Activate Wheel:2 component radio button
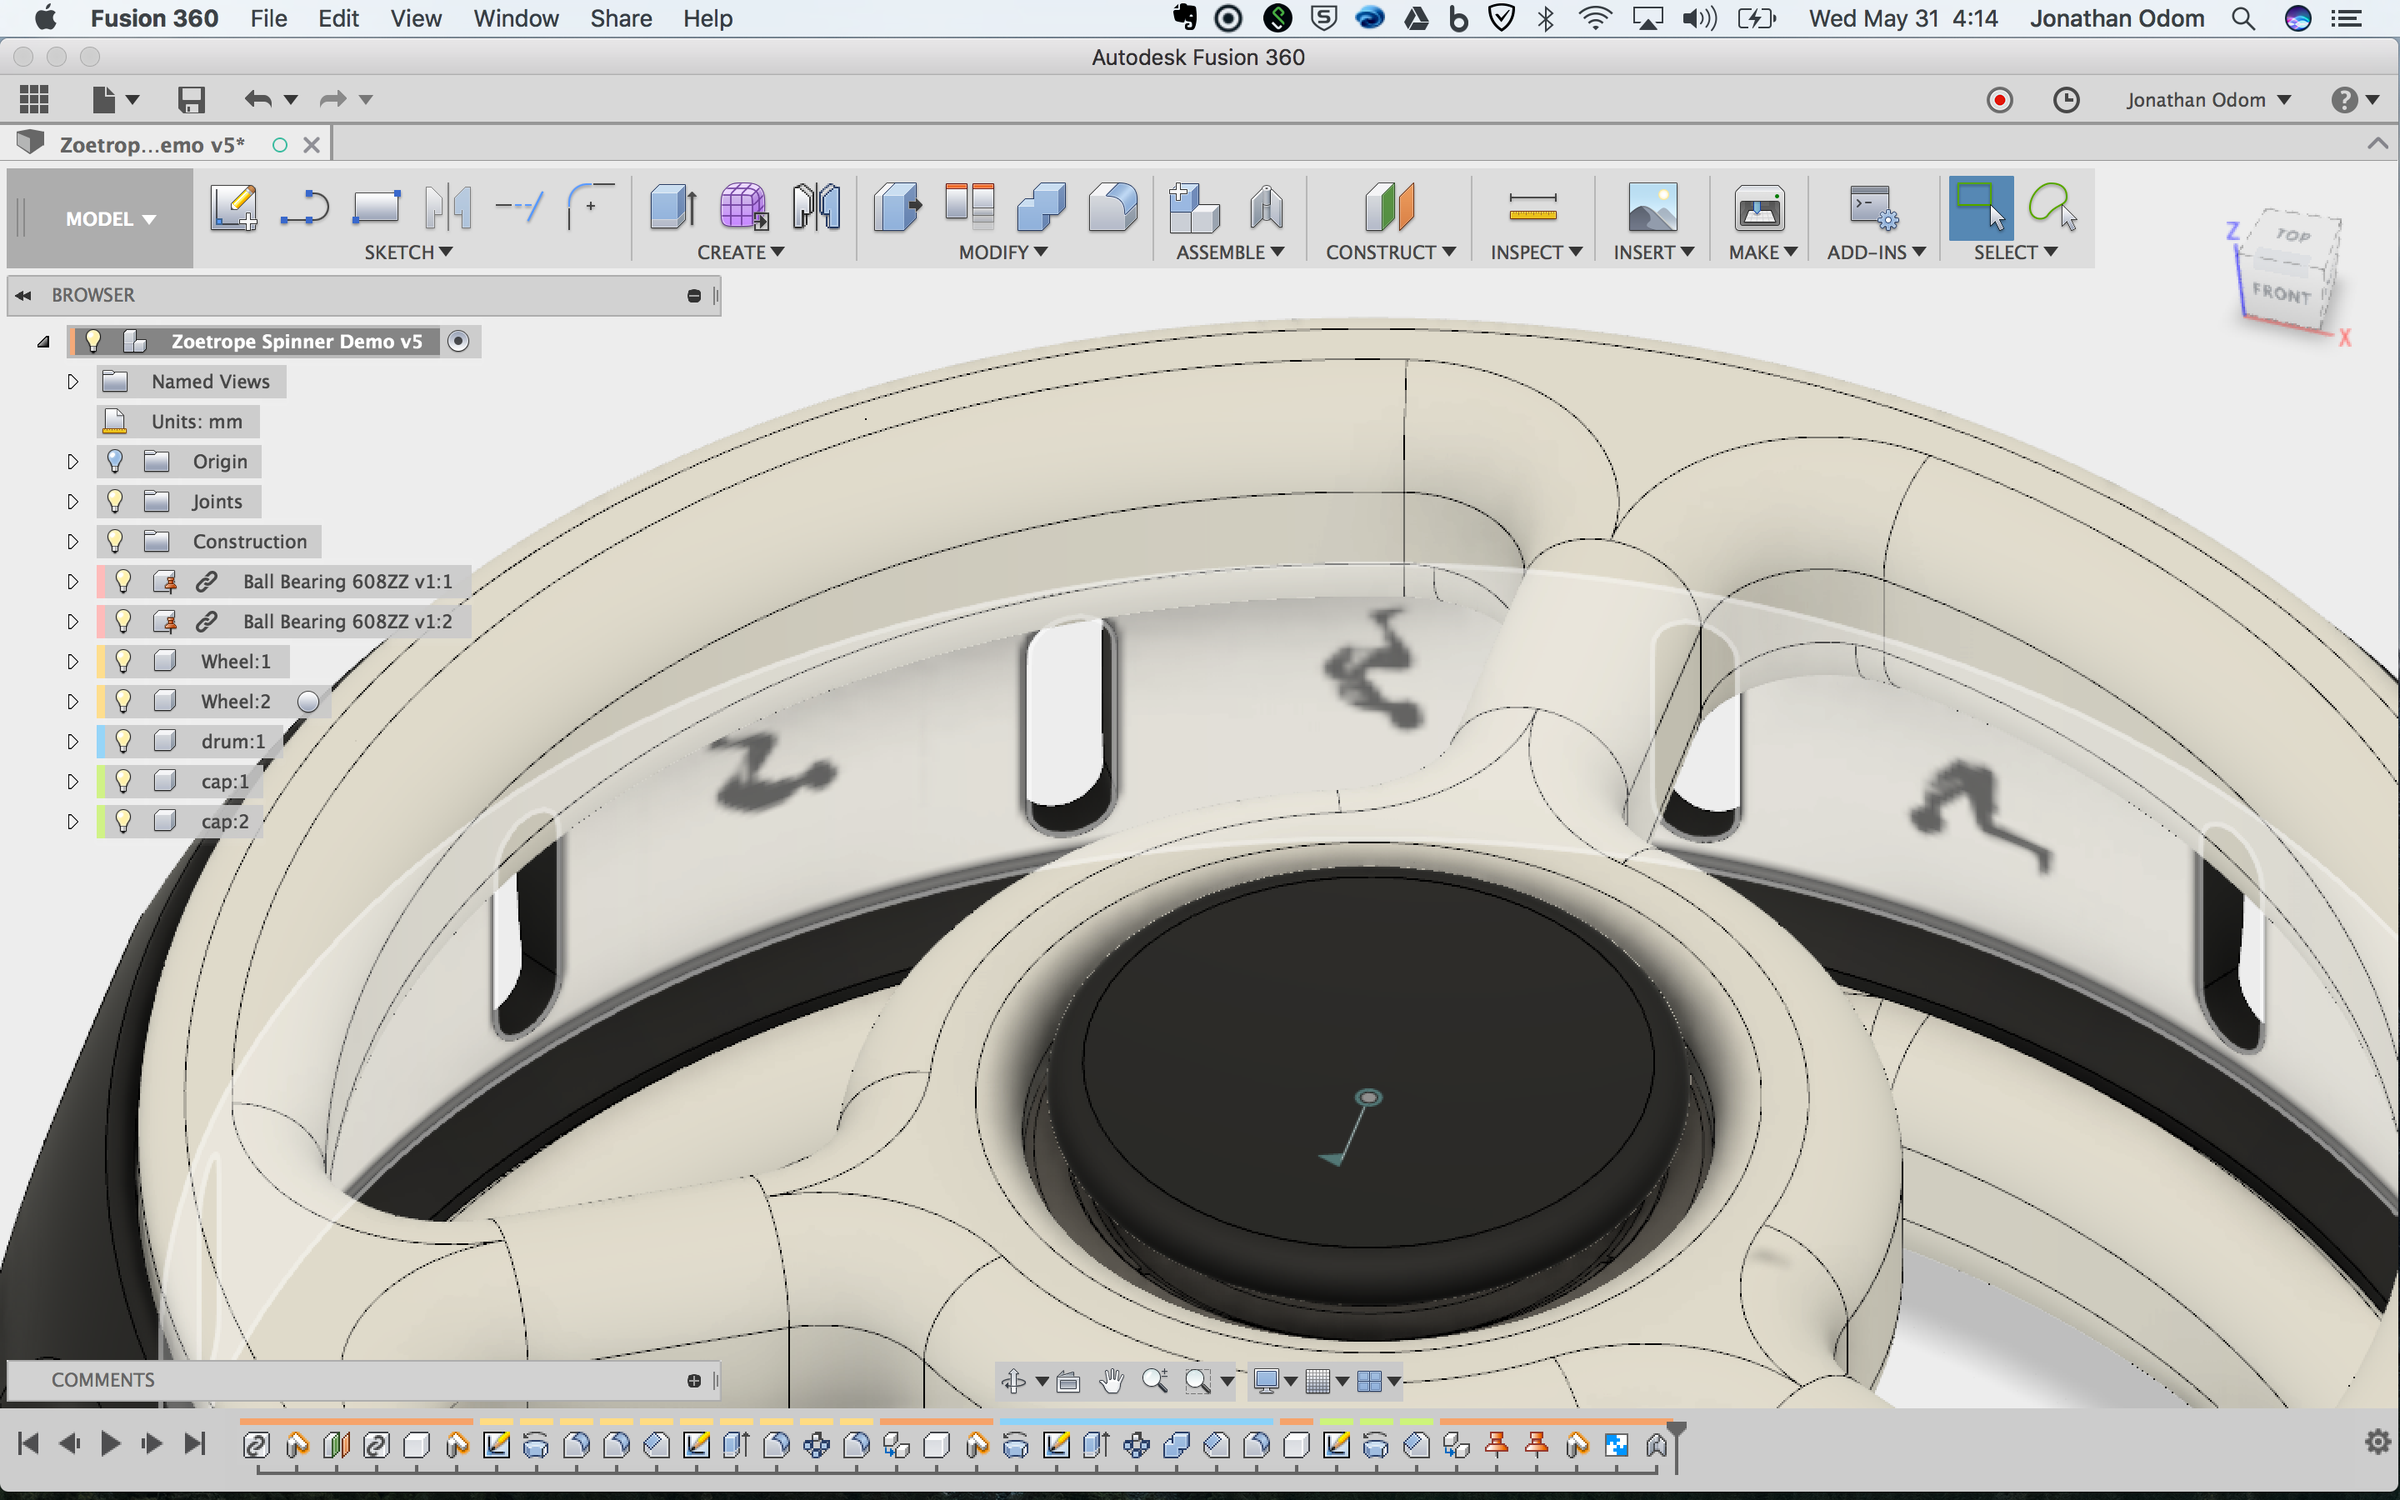The image size is (2400, 1500). coord(308,702)
